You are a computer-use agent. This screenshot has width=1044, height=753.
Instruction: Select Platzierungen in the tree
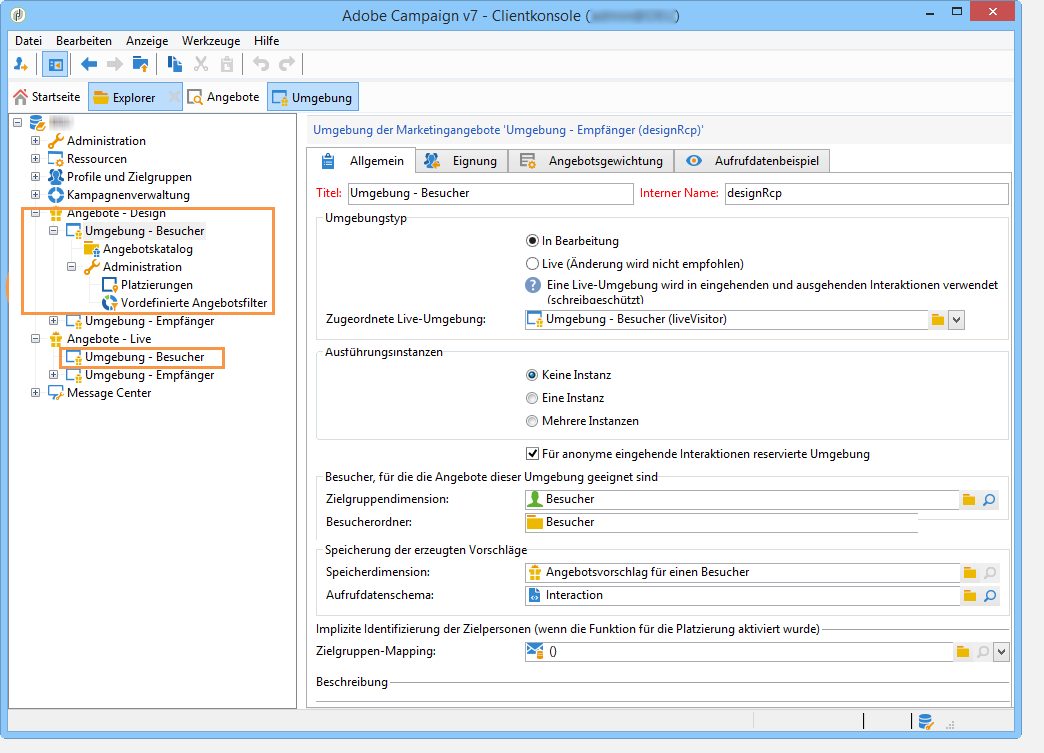pos(156,284)
